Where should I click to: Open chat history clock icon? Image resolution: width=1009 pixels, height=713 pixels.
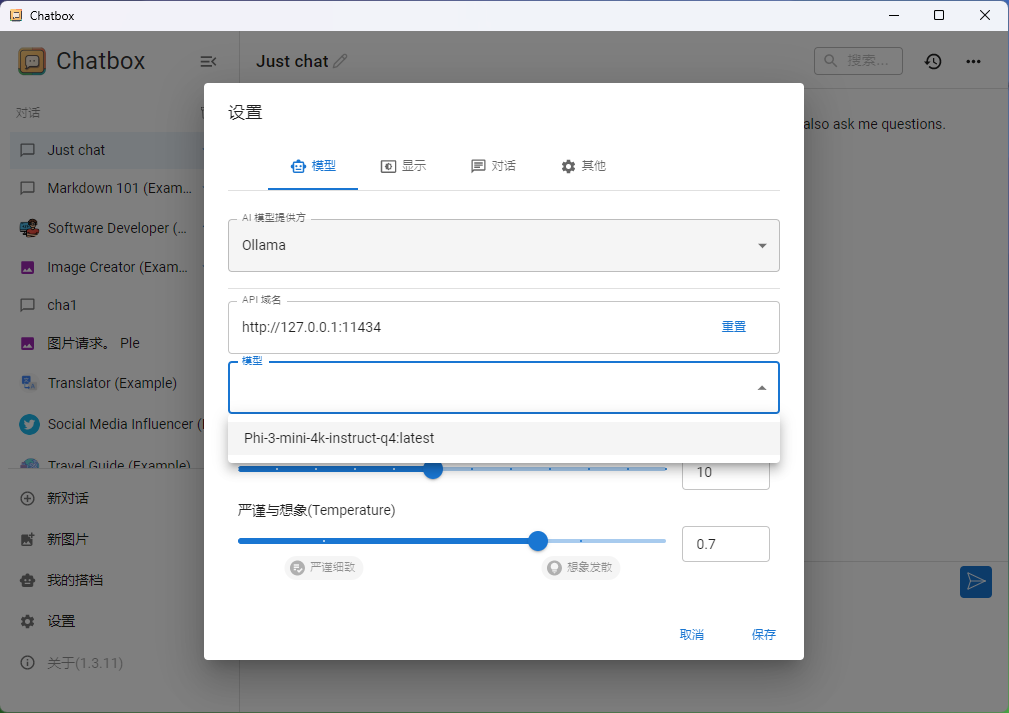tap(933, 61)
